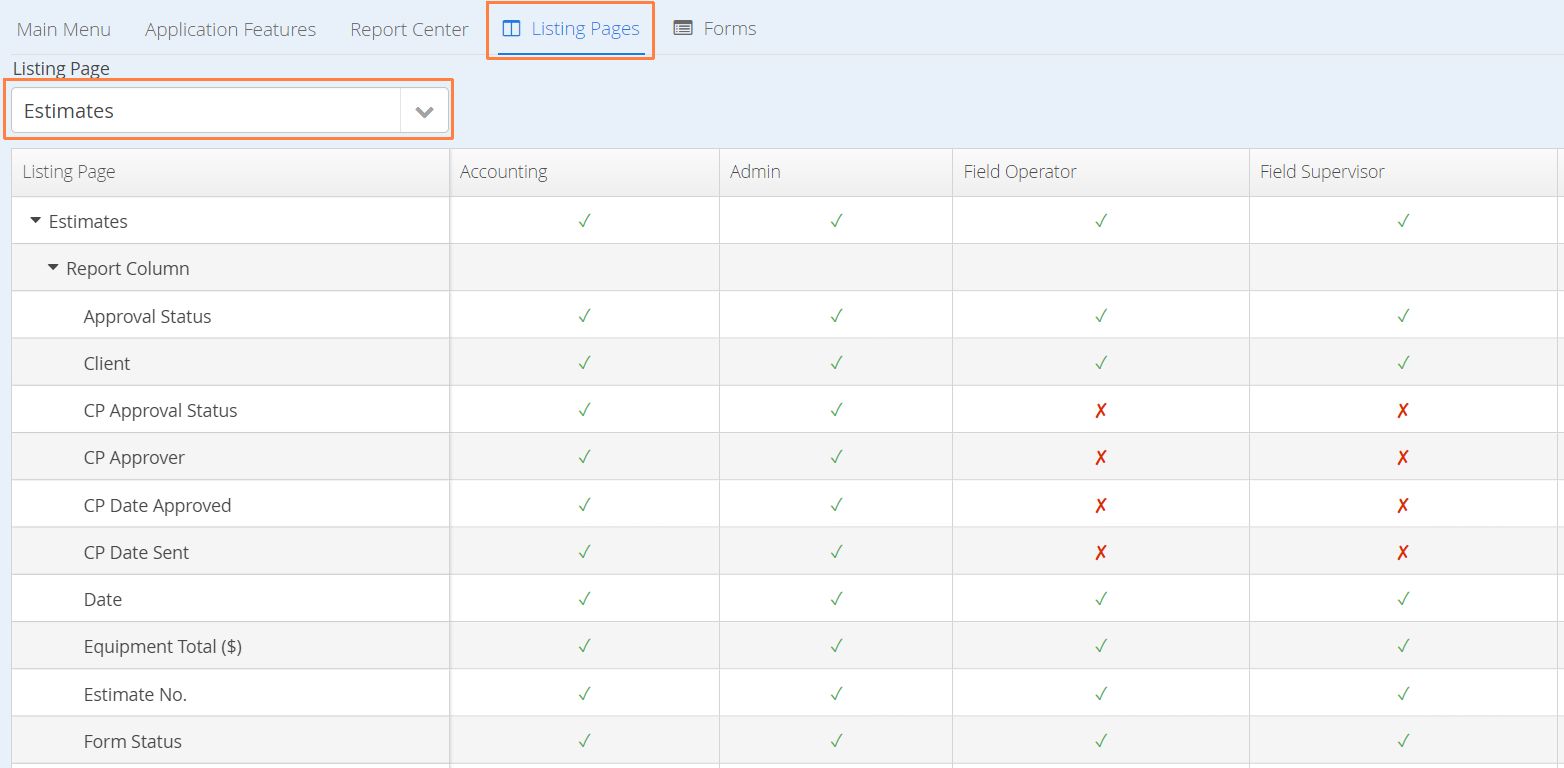Toggle red X for Field Supervisor CP Approver

point(1403,458)
